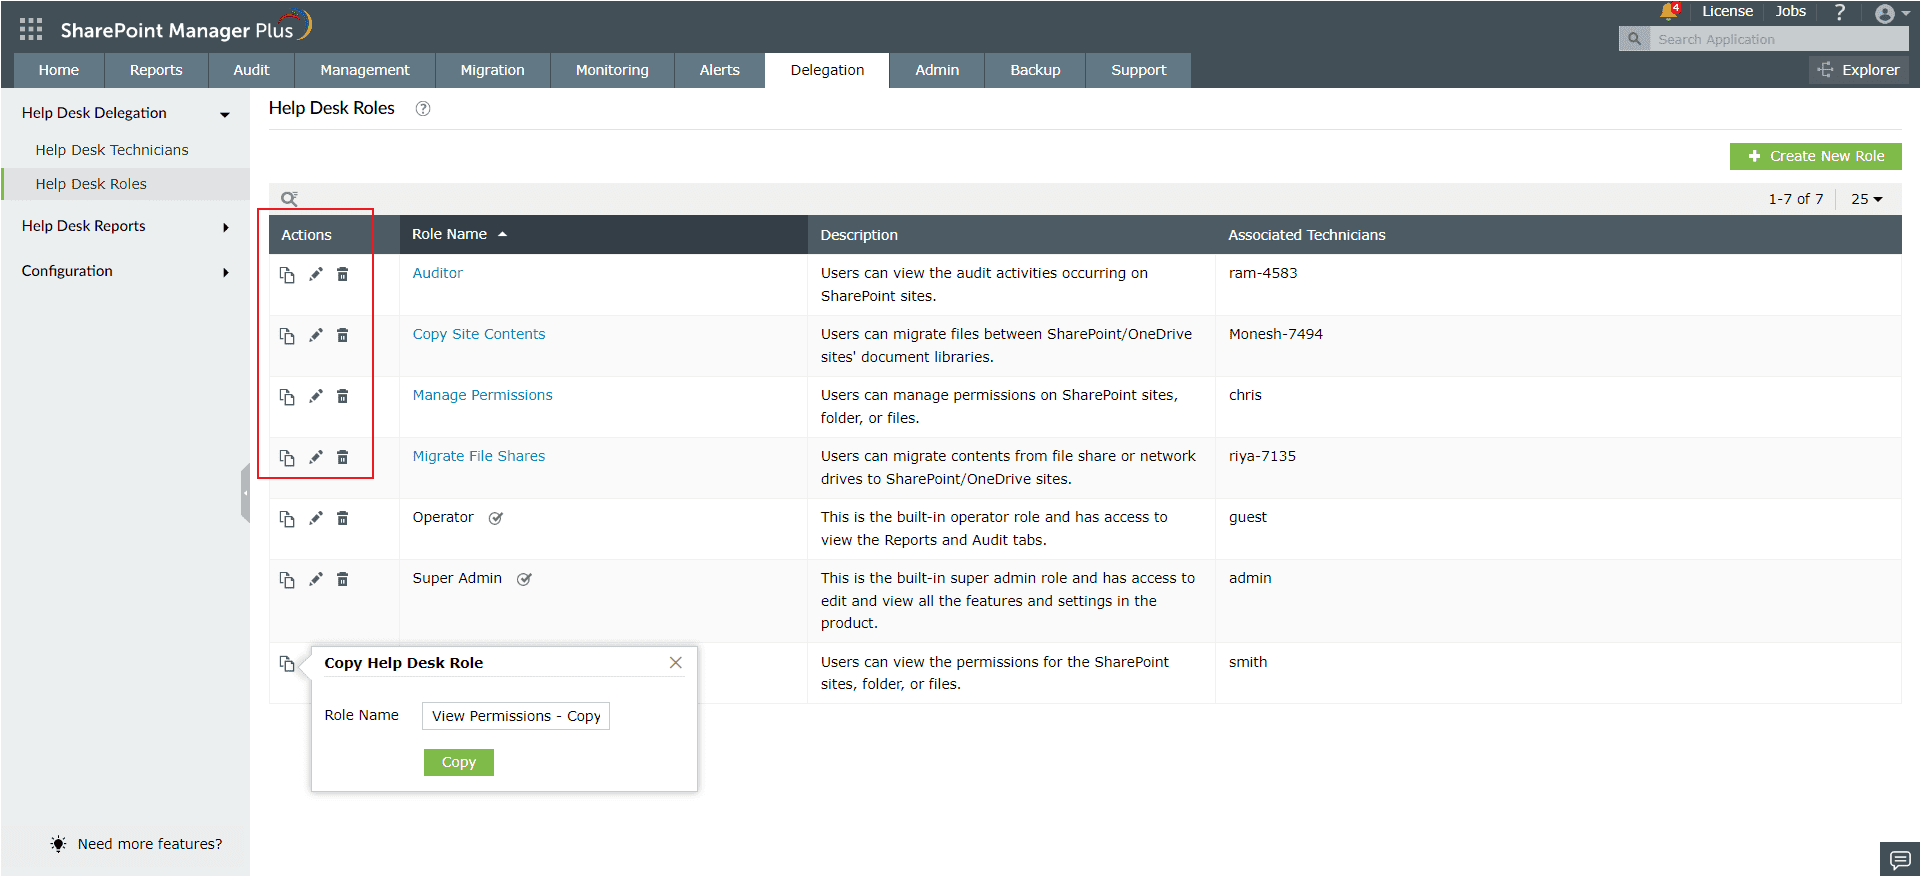
Task: Sort table by Role Name column
Action: coord(459,234)
